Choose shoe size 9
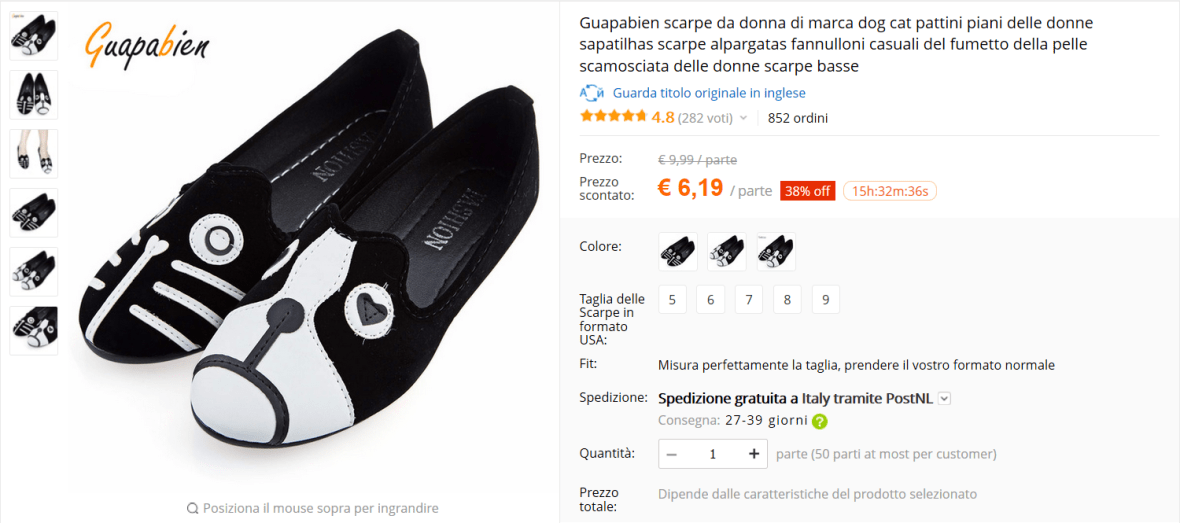The height and width of the screenshot is (523, 1180). point(826,299)
